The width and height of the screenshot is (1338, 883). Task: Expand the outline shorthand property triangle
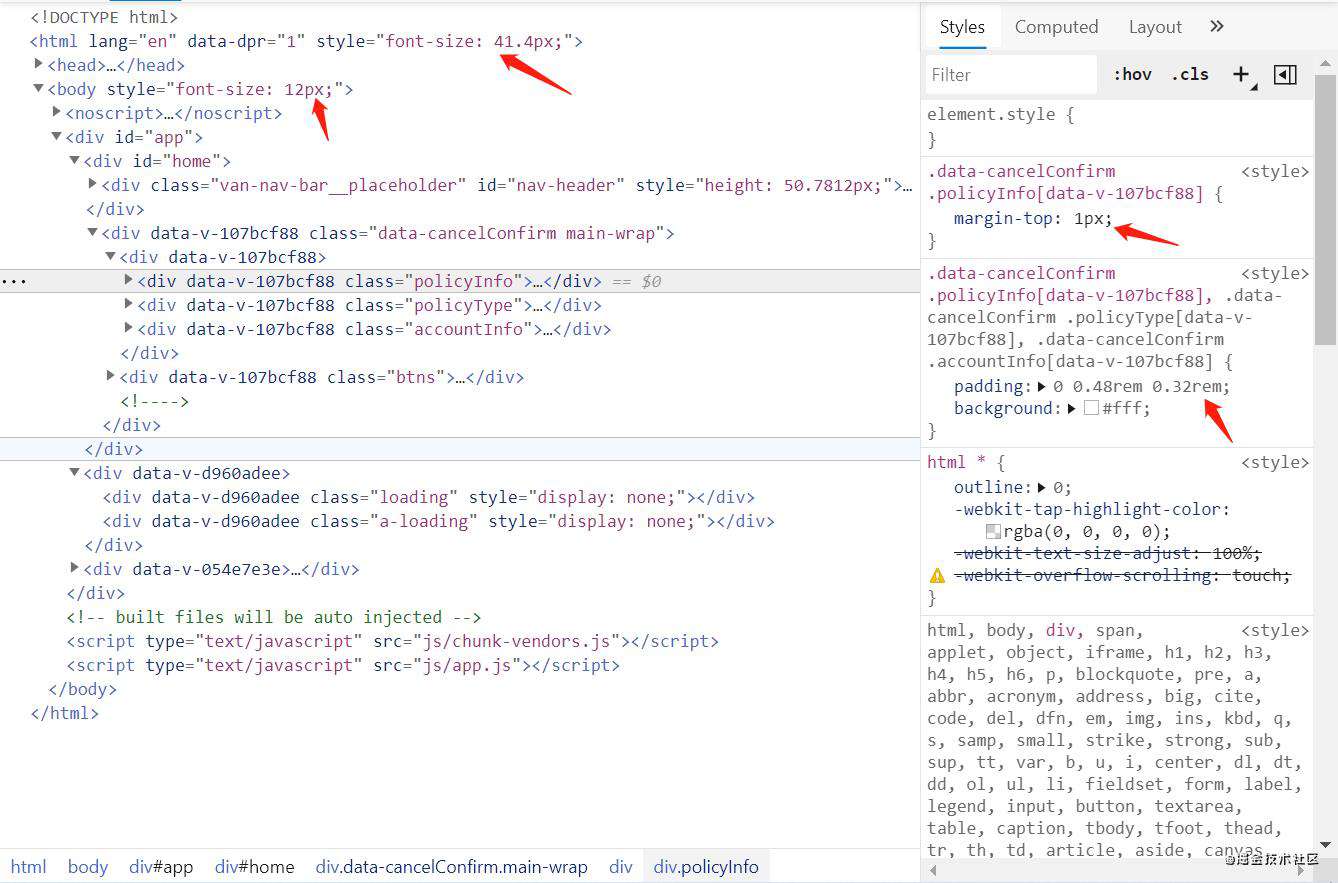1042,487
